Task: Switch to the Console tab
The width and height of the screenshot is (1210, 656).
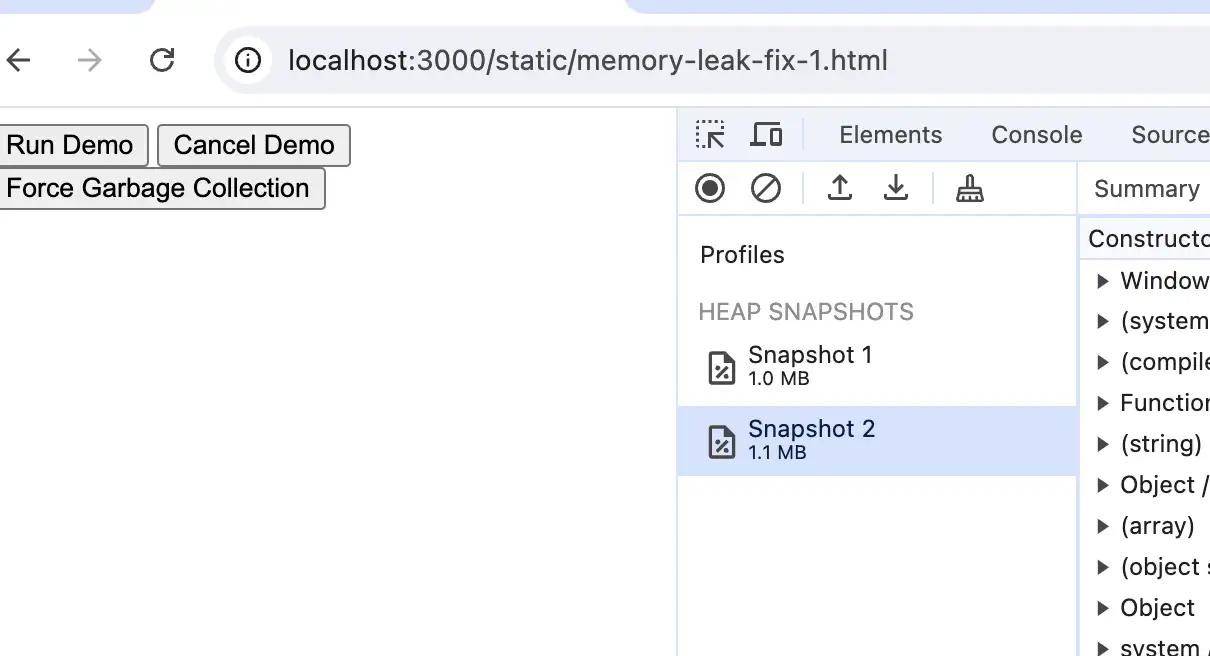Action: (1037, 135)
